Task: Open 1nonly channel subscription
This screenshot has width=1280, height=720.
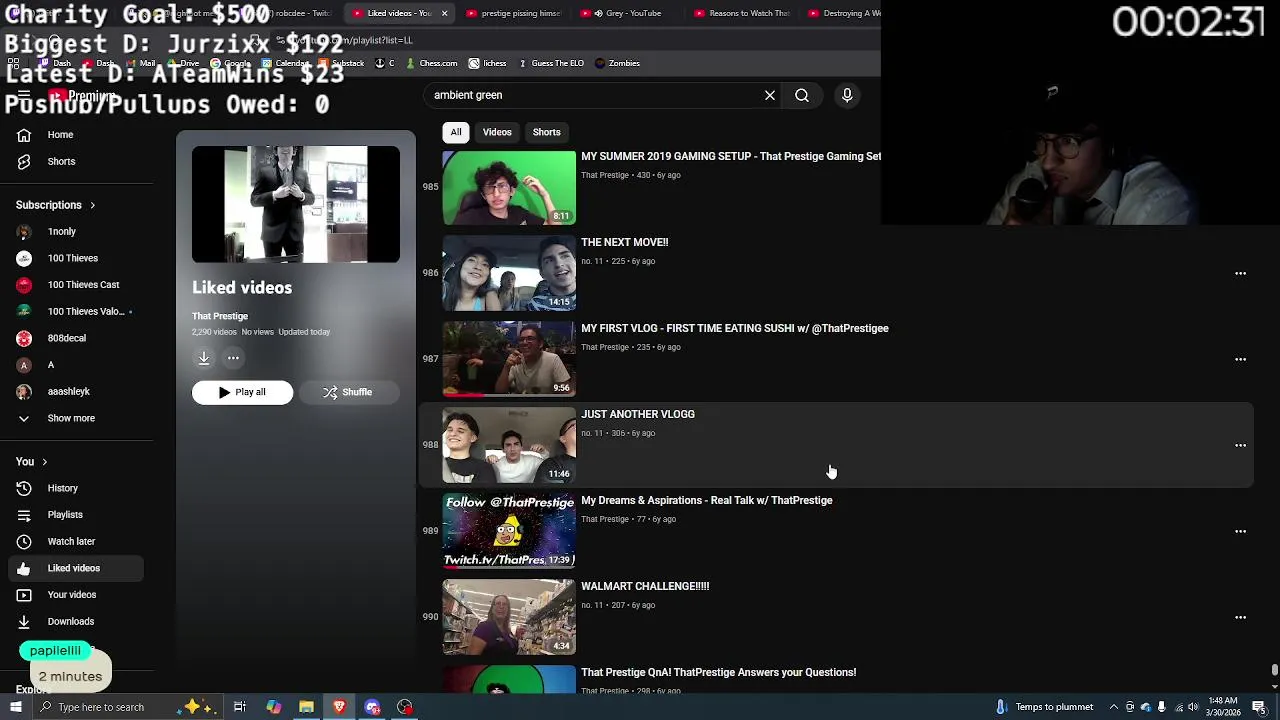Action: tap(76, 231)
